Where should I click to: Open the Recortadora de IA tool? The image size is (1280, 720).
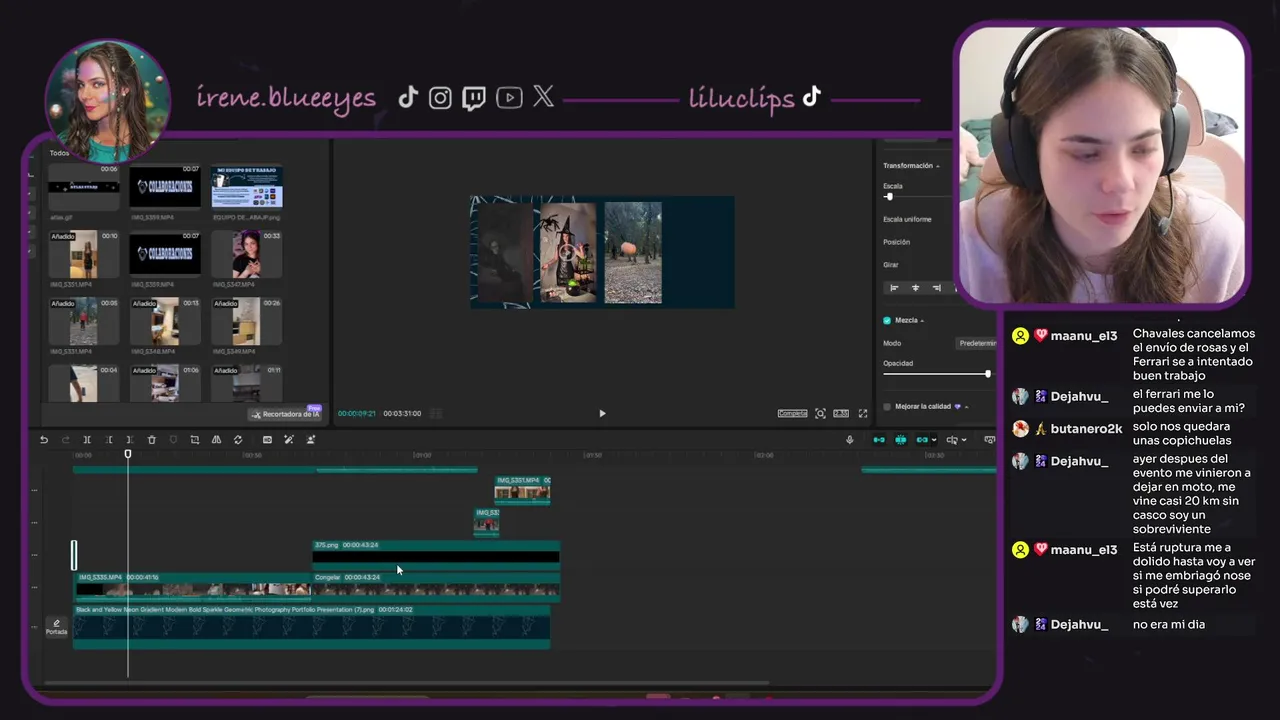pyautogui.click(x=285, y=414)
